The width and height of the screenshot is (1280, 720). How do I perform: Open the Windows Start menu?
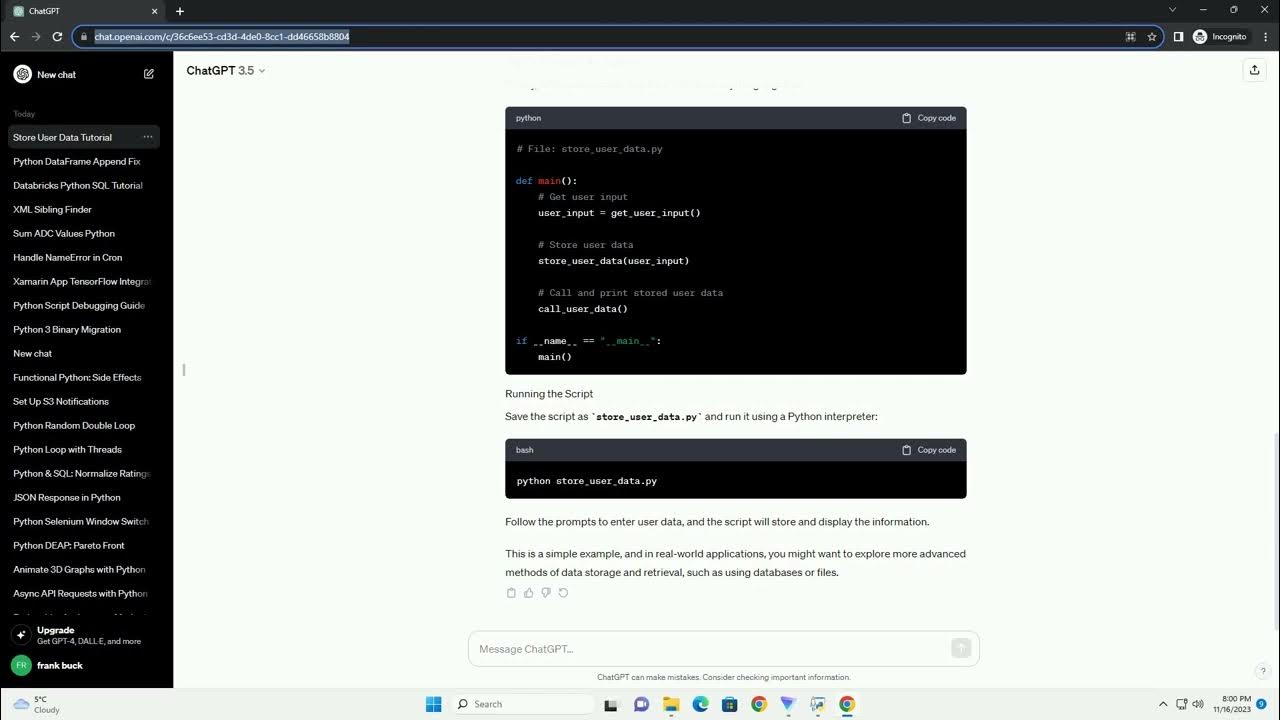click(433, 704)
